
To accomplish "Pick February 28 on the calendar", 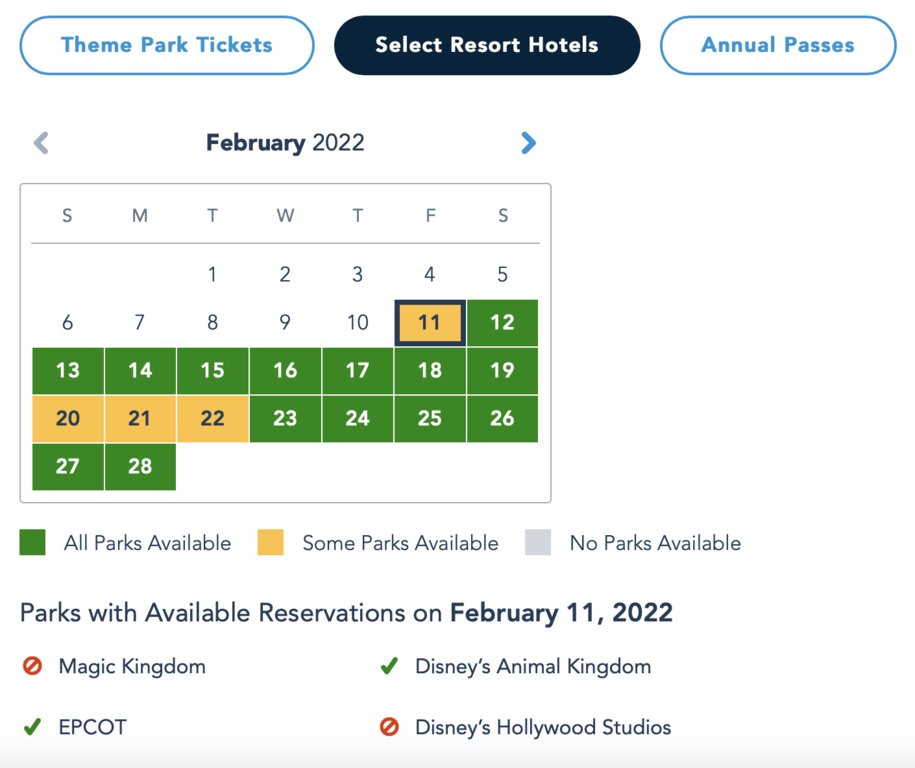I will coord(140,466).
